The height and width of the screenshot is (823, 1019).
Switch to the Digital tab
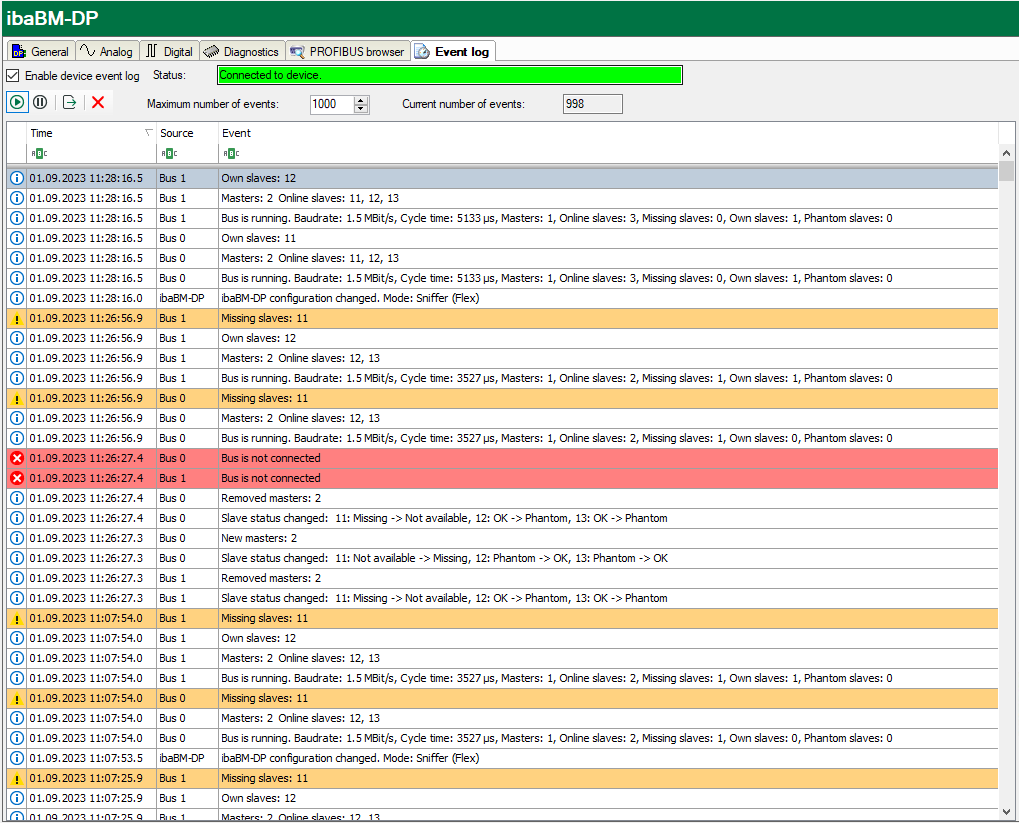coord(169,51)
